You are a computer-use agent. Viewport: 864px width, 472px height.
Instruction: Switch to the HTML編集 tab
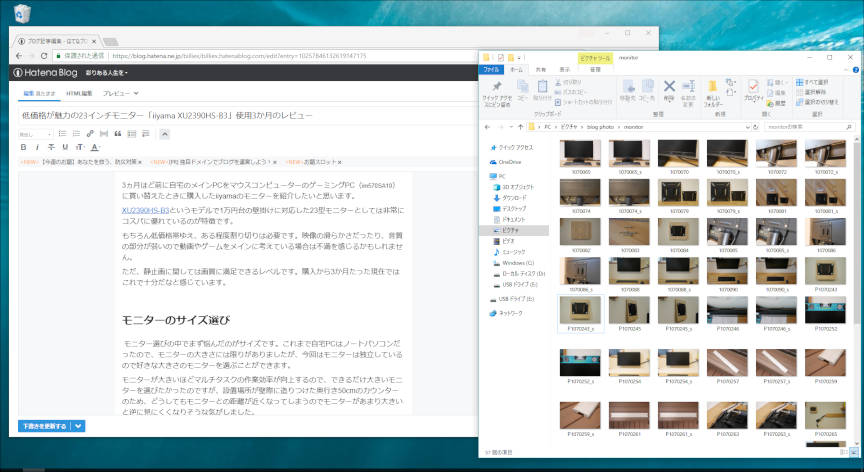point(79,94)
